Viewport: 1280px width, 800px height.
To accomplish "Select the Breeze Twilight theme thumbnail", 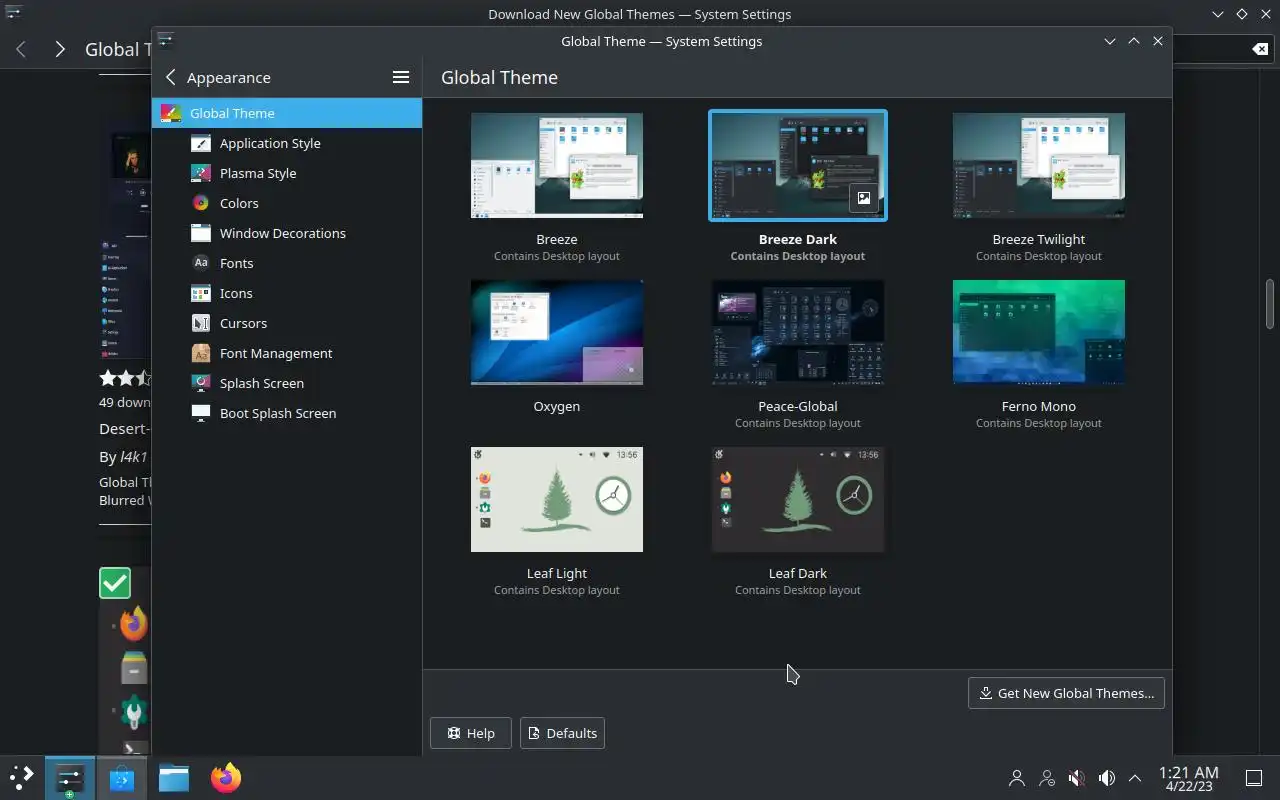I will 1039,165.
